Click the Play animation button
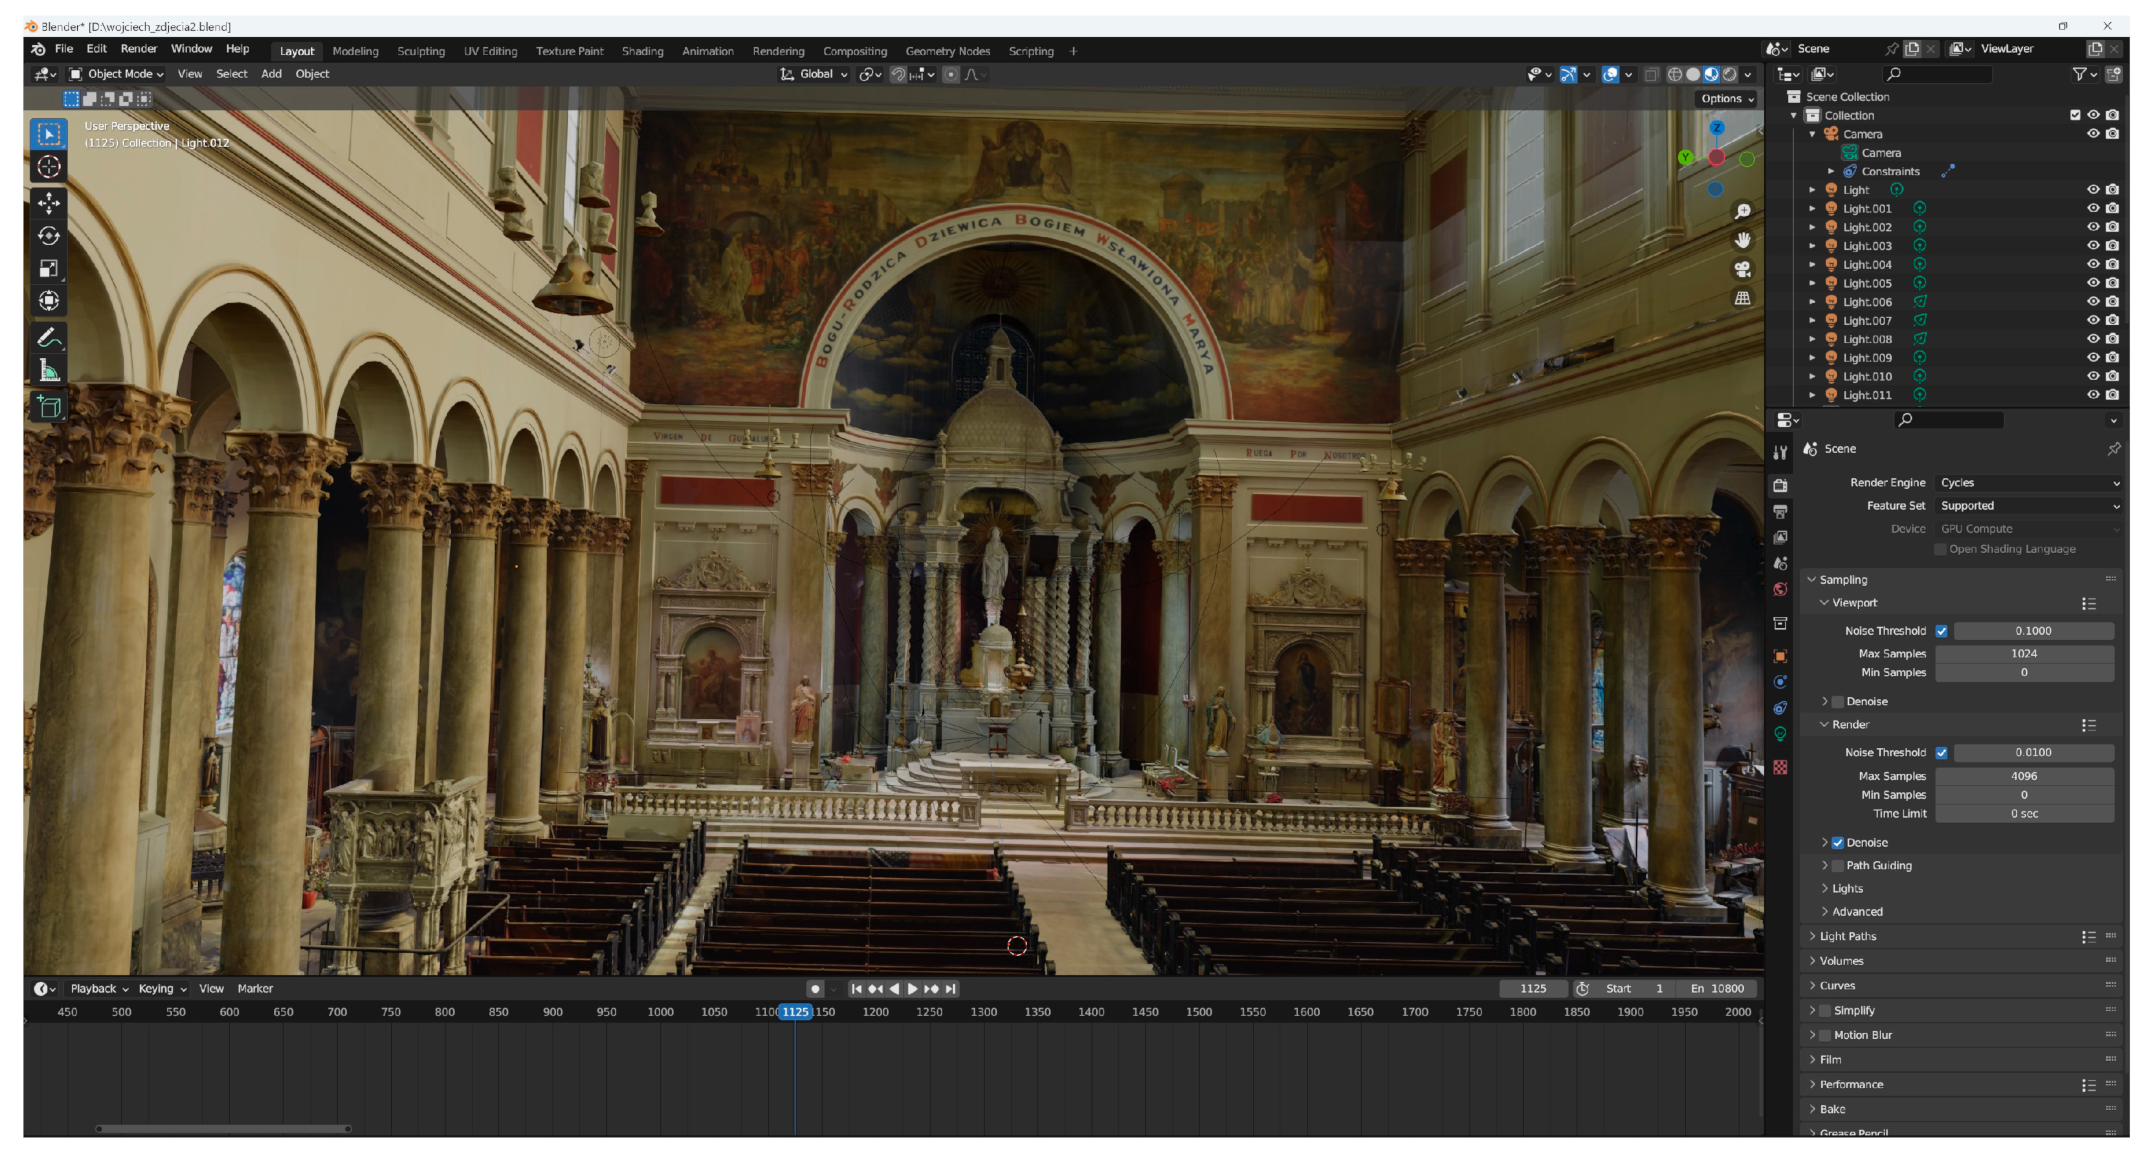Viewport: 2150px width, 1159px height. (x=912, y=989)
